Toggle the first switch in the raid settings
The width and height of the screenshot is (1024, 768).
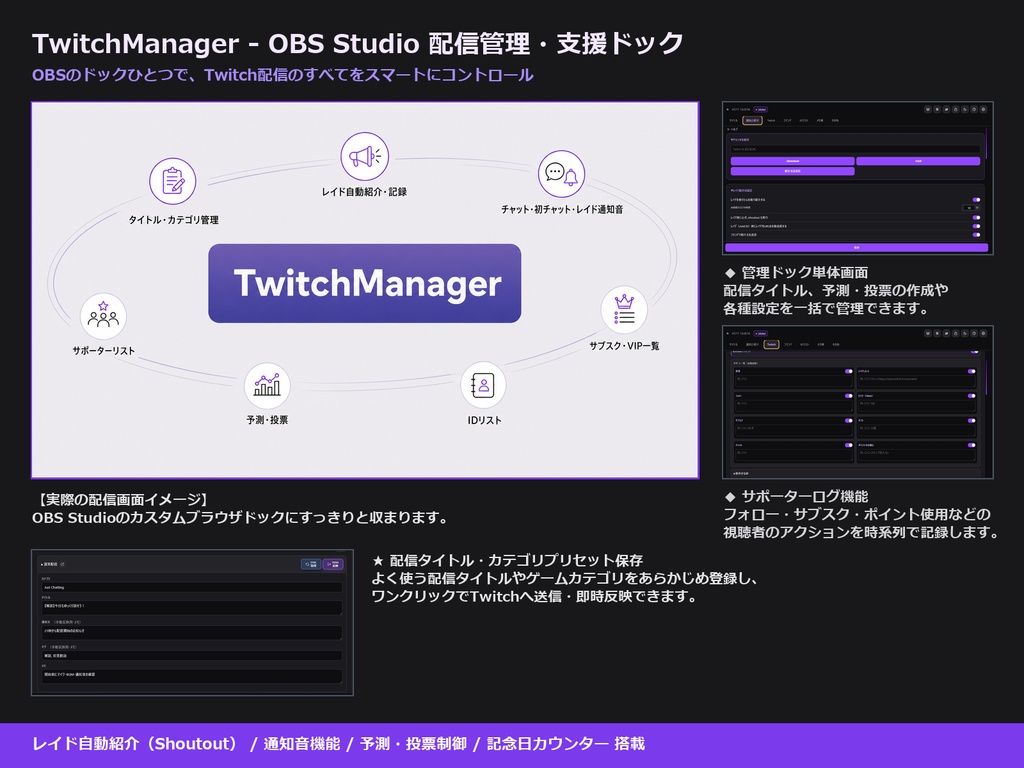tap(976, 200)
